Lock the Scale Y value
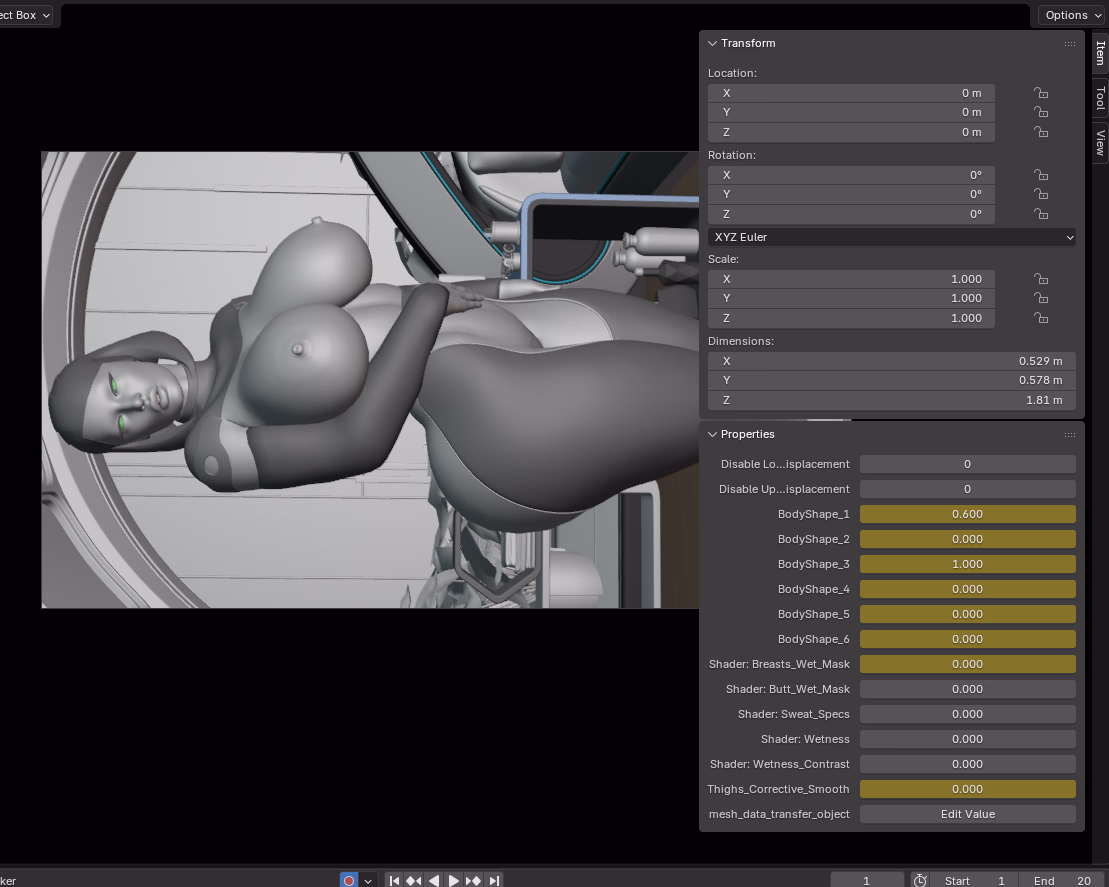The width and height of the screenshot is (1109, 887). tap(1041, 298)
